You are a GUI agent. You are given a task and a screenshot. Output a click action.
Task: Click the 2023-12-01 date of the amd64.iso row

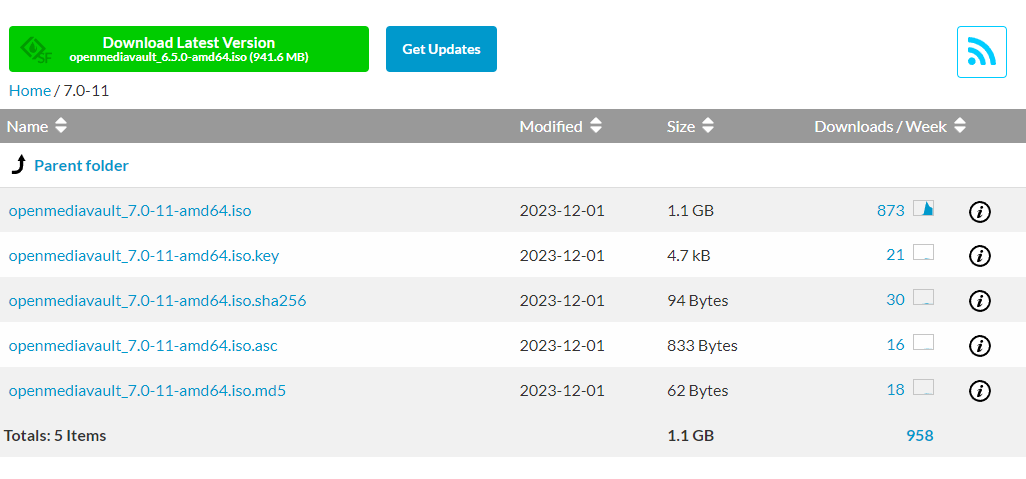562,211
